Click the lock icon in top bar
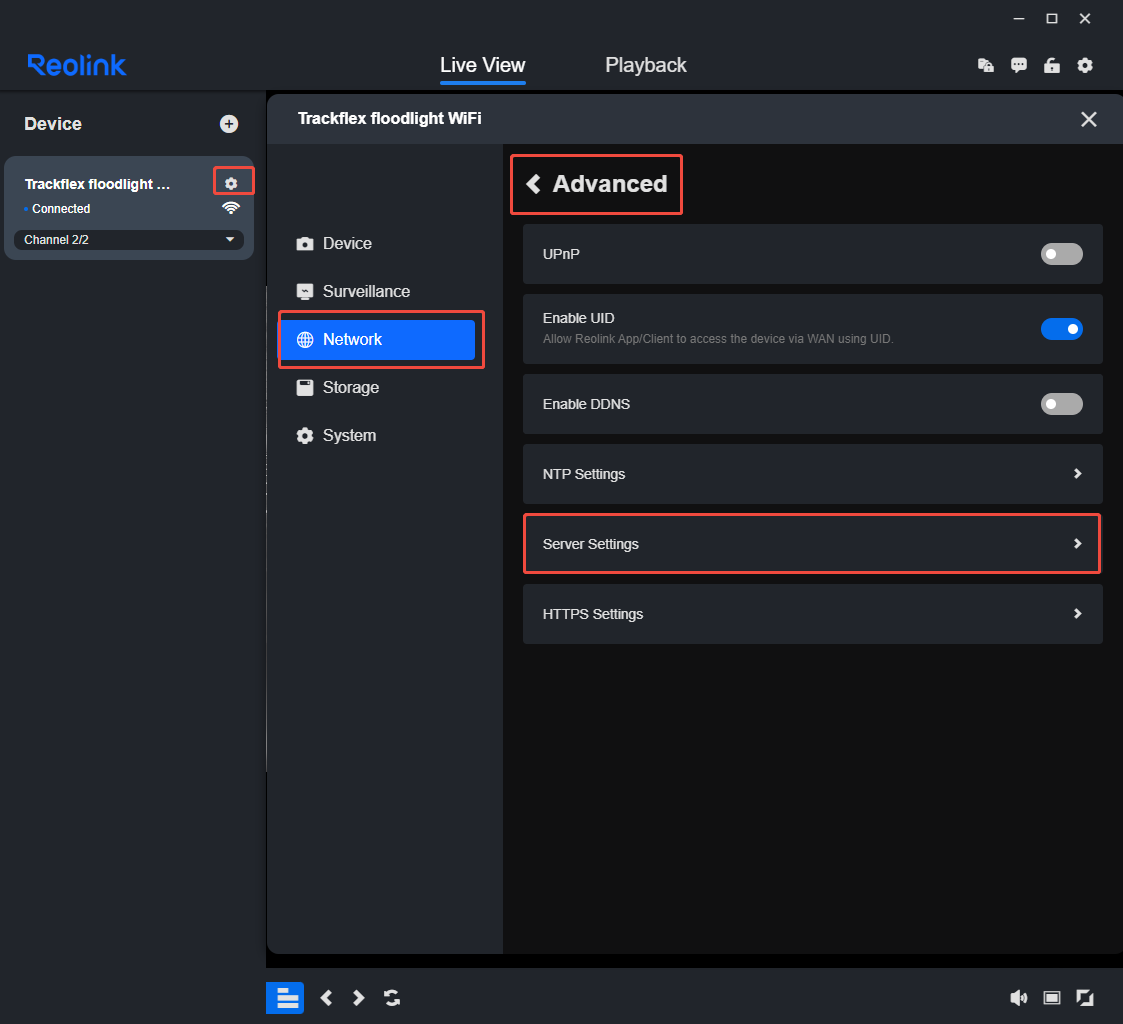The image size is (1123, 1024). coord(1051,65)
